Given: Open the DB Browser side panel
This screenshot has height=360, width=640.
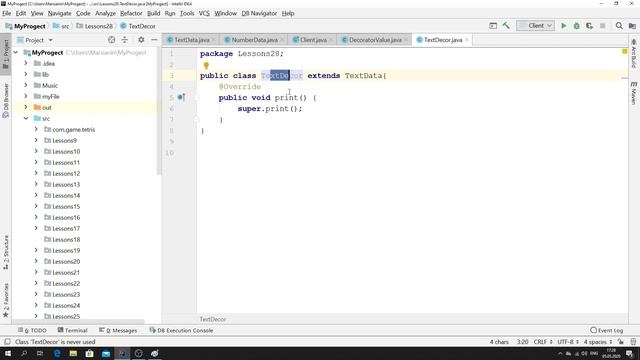Looking at the screenshot, I should pos(6,100).
